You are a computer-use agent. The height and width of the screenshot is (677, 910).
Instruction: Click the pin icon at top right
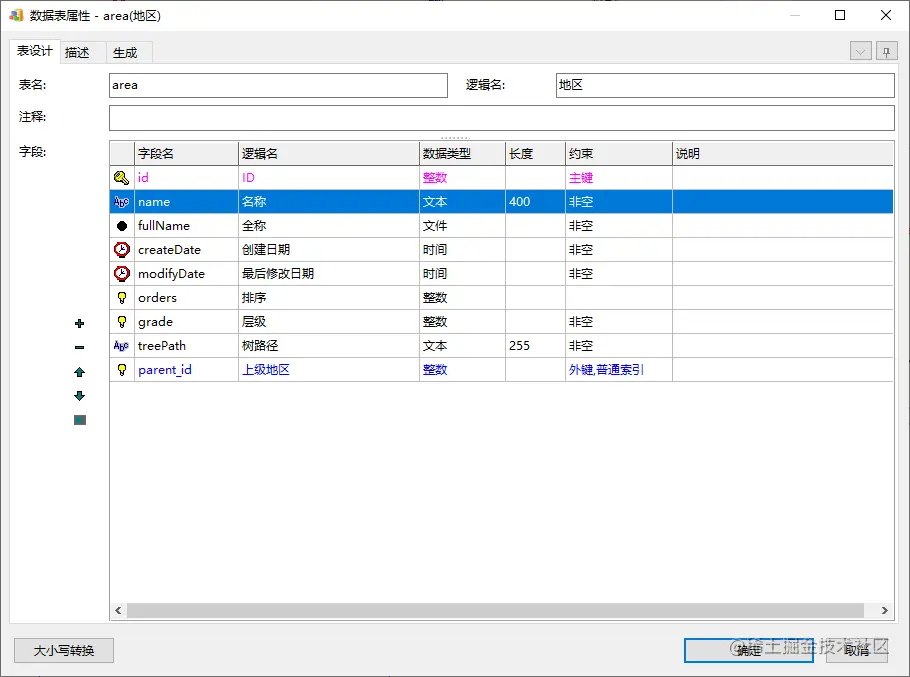tap(886, 52)
